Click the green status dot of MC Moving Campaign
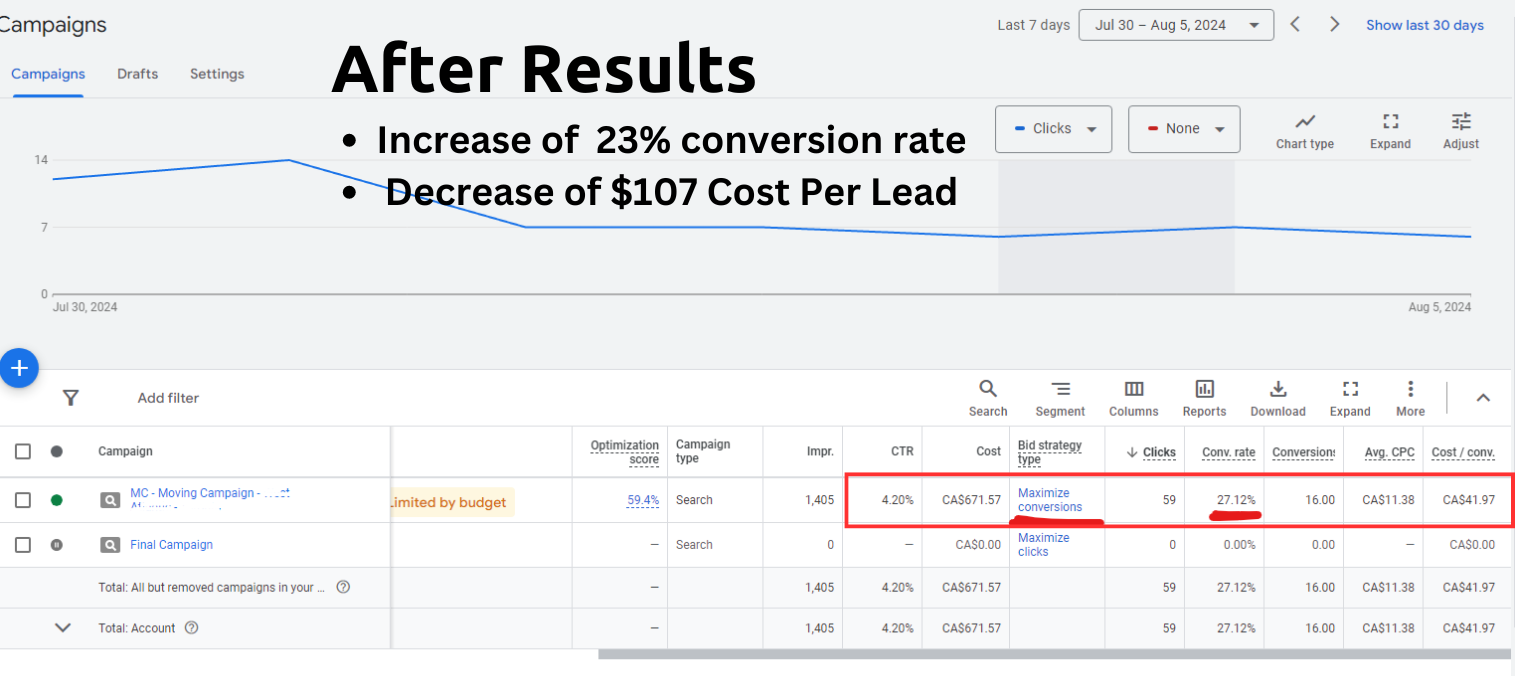Viewport: 1515px width, 676px height. (56, 500)
